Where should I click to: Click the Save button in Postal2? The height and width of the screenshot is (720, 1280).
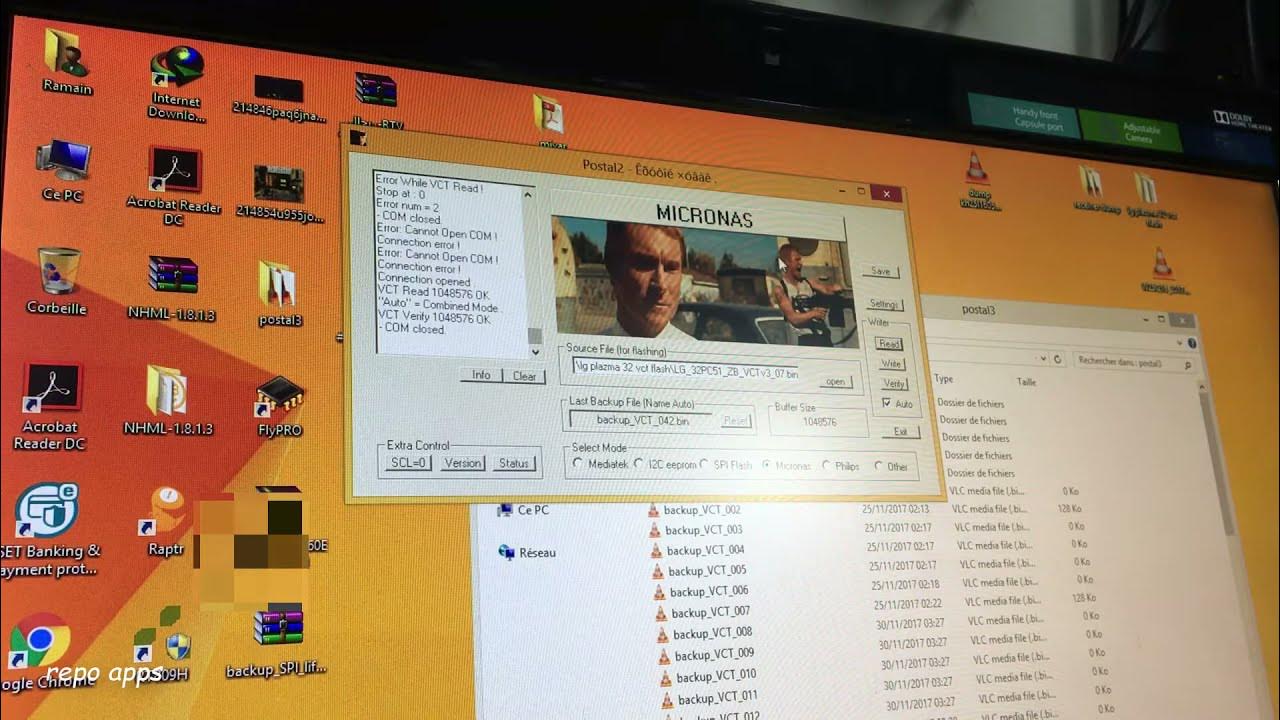(x=880, y=271)
